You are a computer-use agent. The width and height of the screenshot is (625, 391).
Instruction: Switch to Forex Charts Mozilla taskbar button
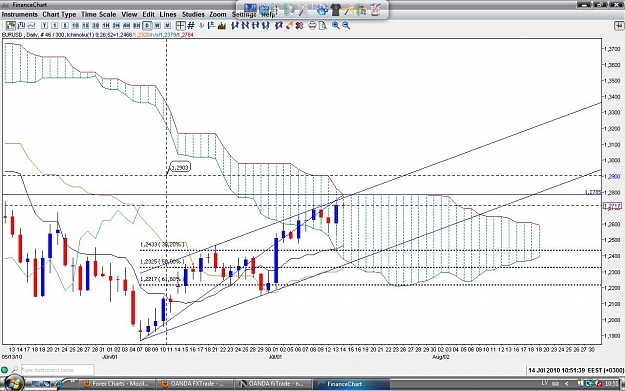pyautogui.click(x=116, y=384)
